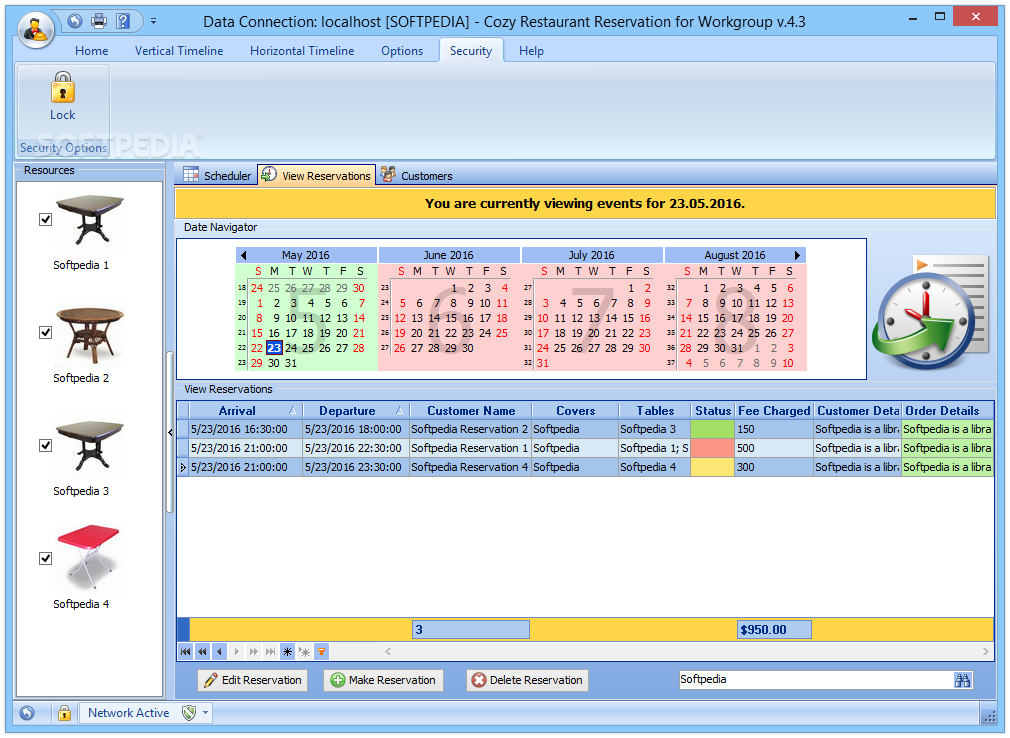Select highlighted date 23 in May 2016
Viewport: 1010px width, 738px height.
click(274, 348)
